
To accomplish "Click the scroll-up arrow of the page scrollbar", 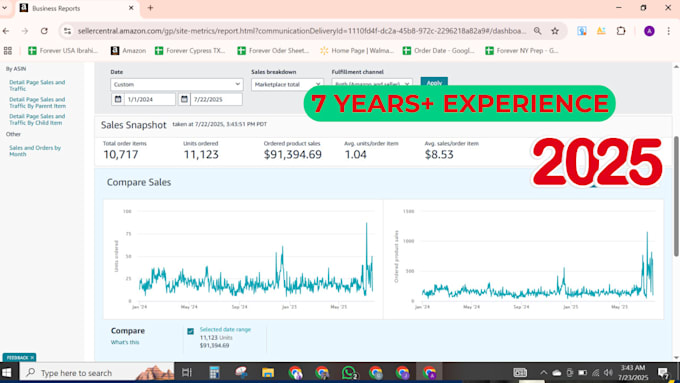I will (x=676, y=66).
